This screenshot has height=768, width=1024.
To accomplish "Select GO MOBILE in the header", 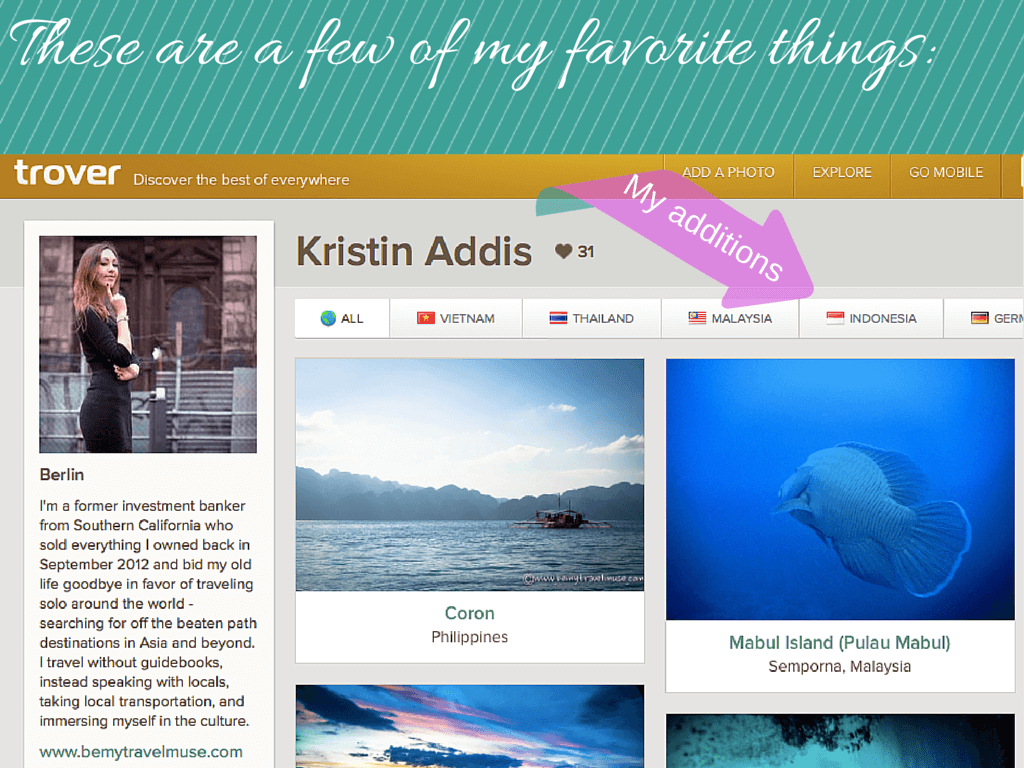I will [x=946, y=173].
